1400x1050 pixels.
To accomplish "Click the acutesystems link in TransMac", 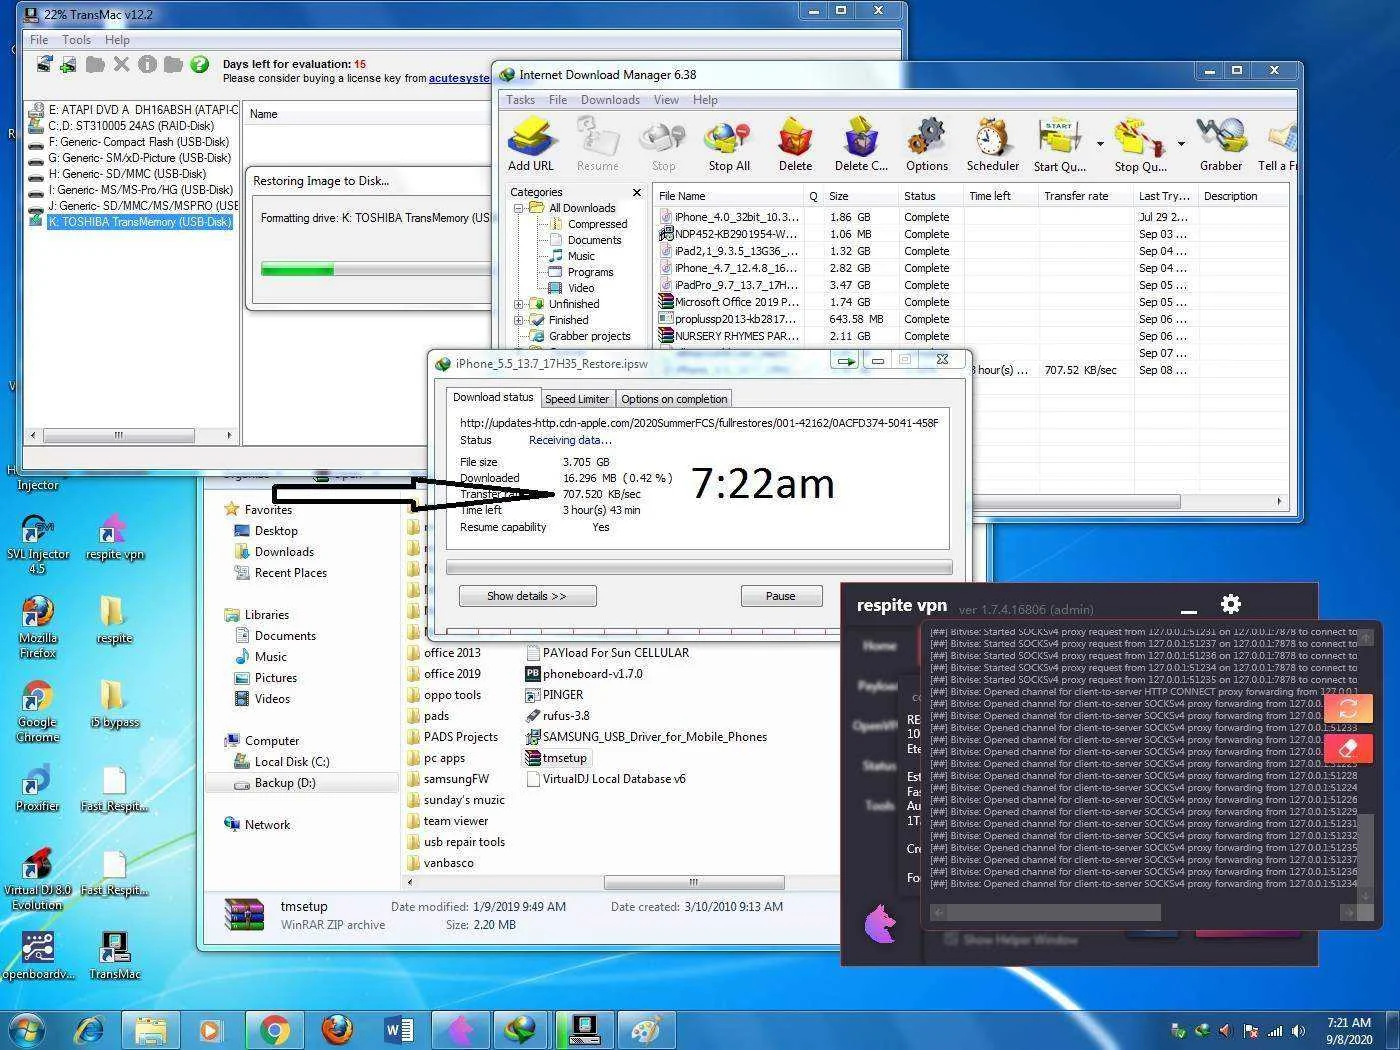I will point(459,78).
